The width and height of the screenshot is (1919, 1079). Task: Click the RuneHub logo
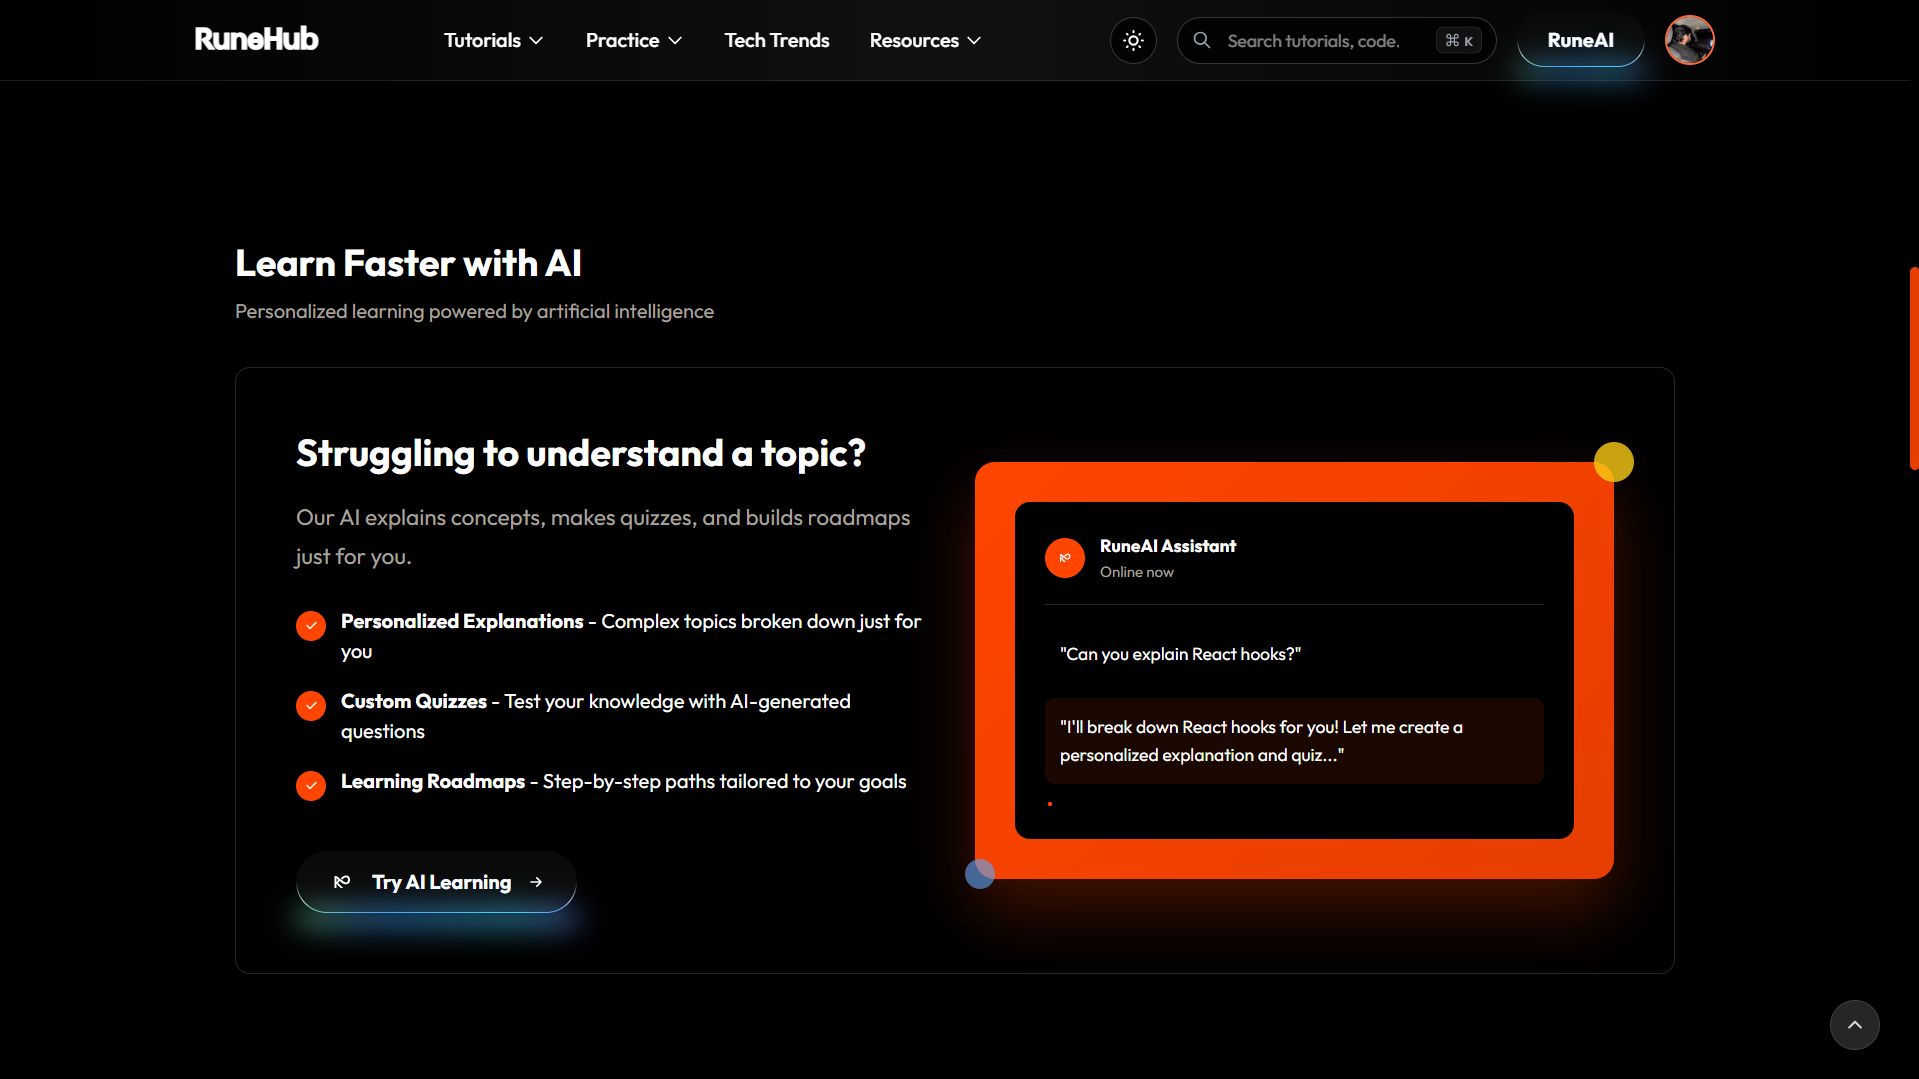click(256, 39)
